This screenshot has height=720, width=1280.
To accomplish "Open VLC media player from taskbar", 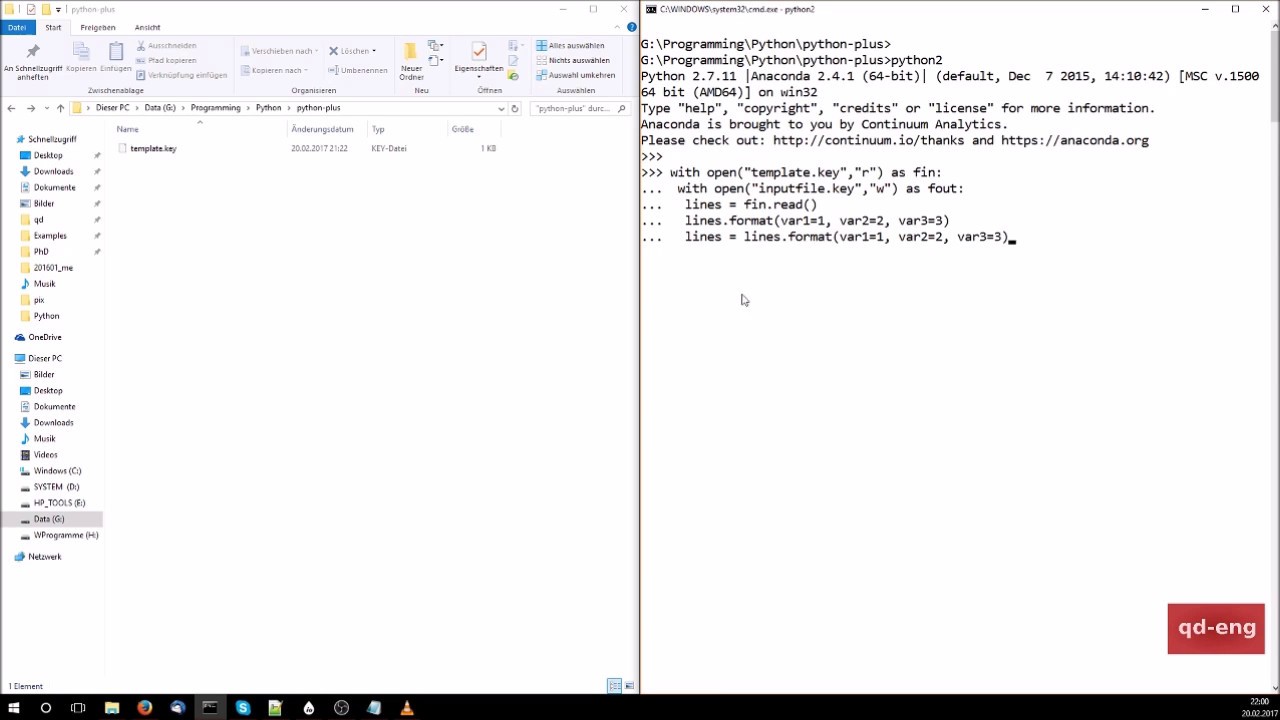I will point(407,708).
